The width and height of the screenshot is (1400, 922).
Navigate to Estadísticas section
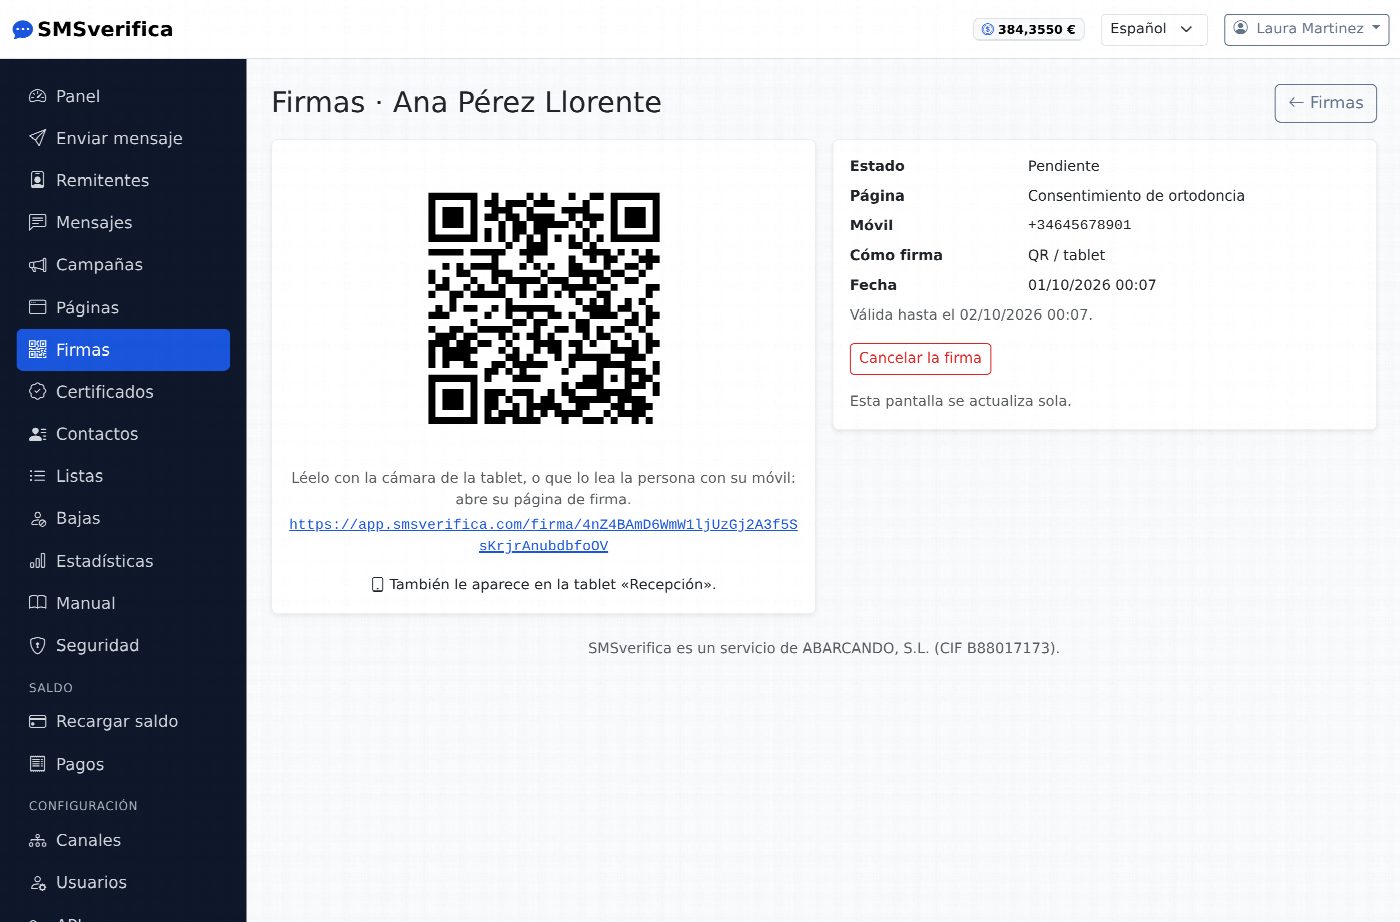pos(123,561)
